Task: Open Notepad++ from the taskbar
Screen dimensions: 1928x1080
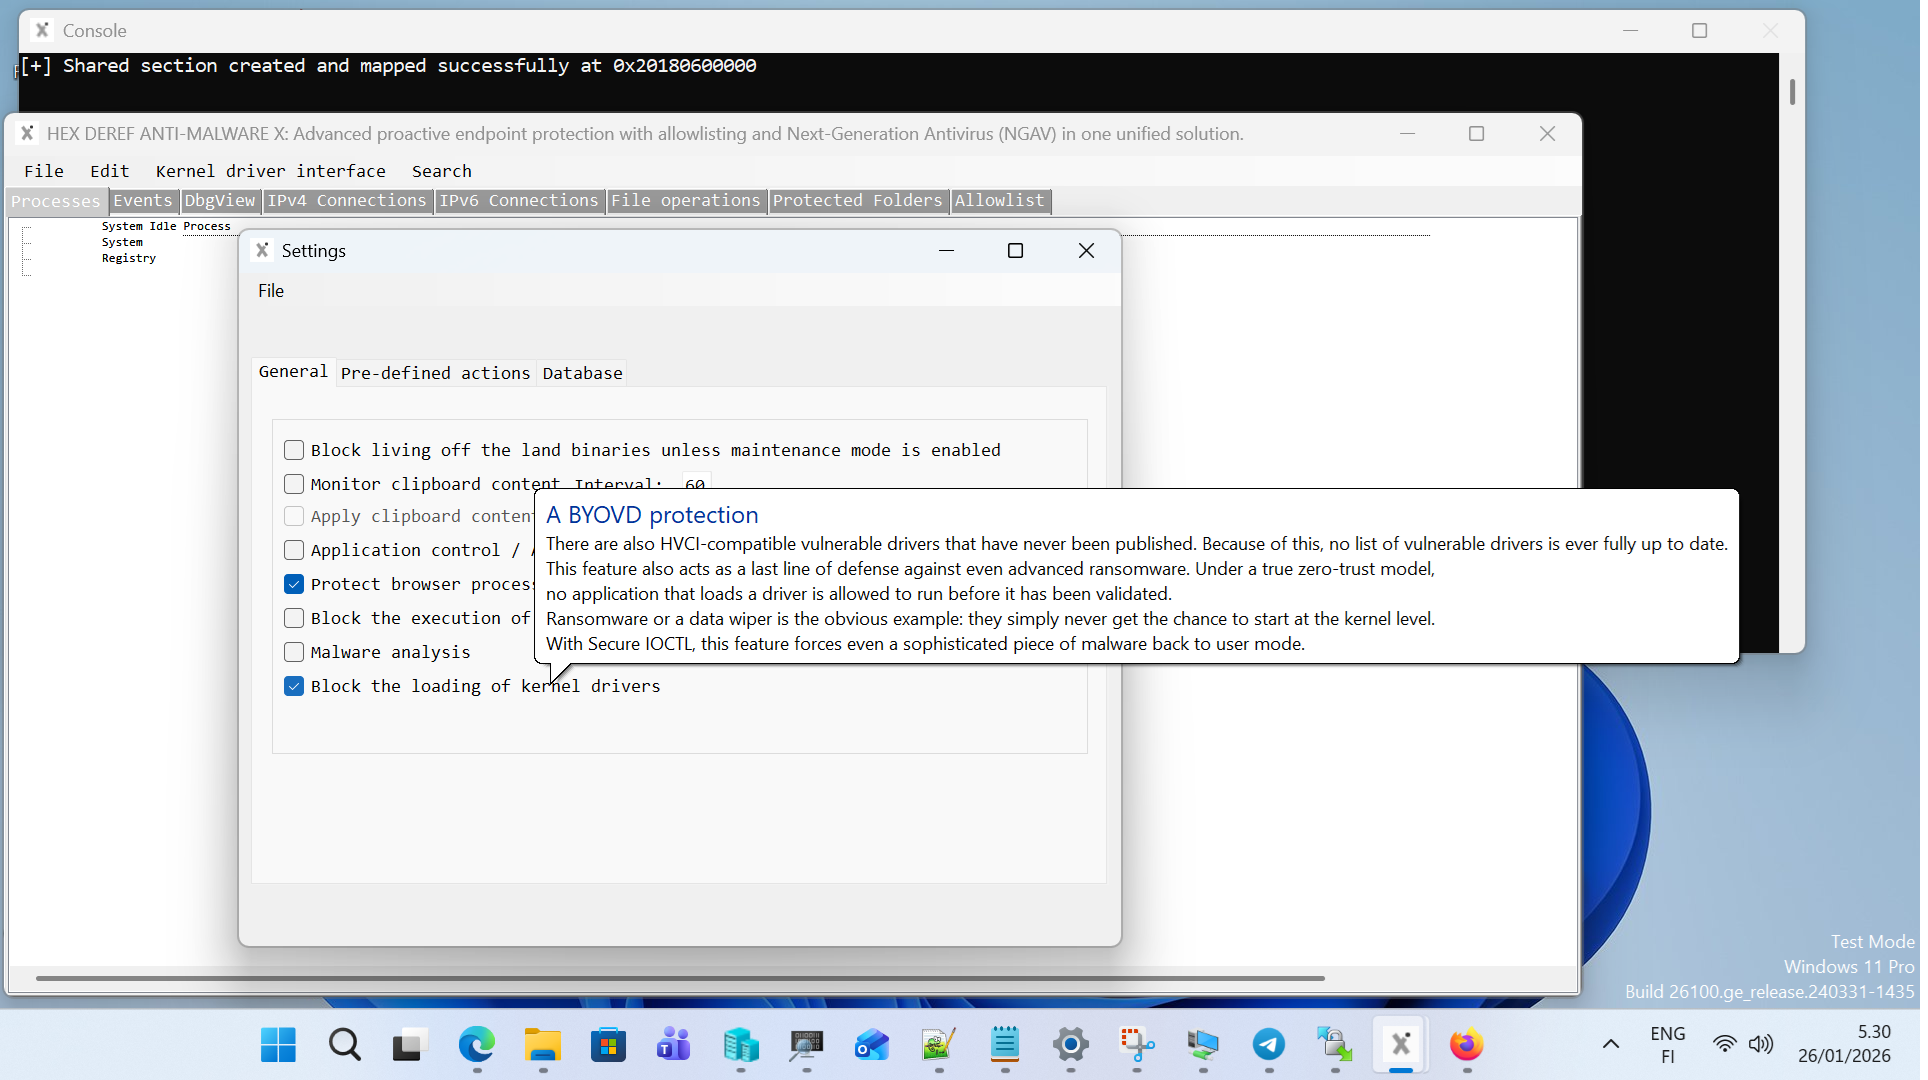Action: 938,1045
